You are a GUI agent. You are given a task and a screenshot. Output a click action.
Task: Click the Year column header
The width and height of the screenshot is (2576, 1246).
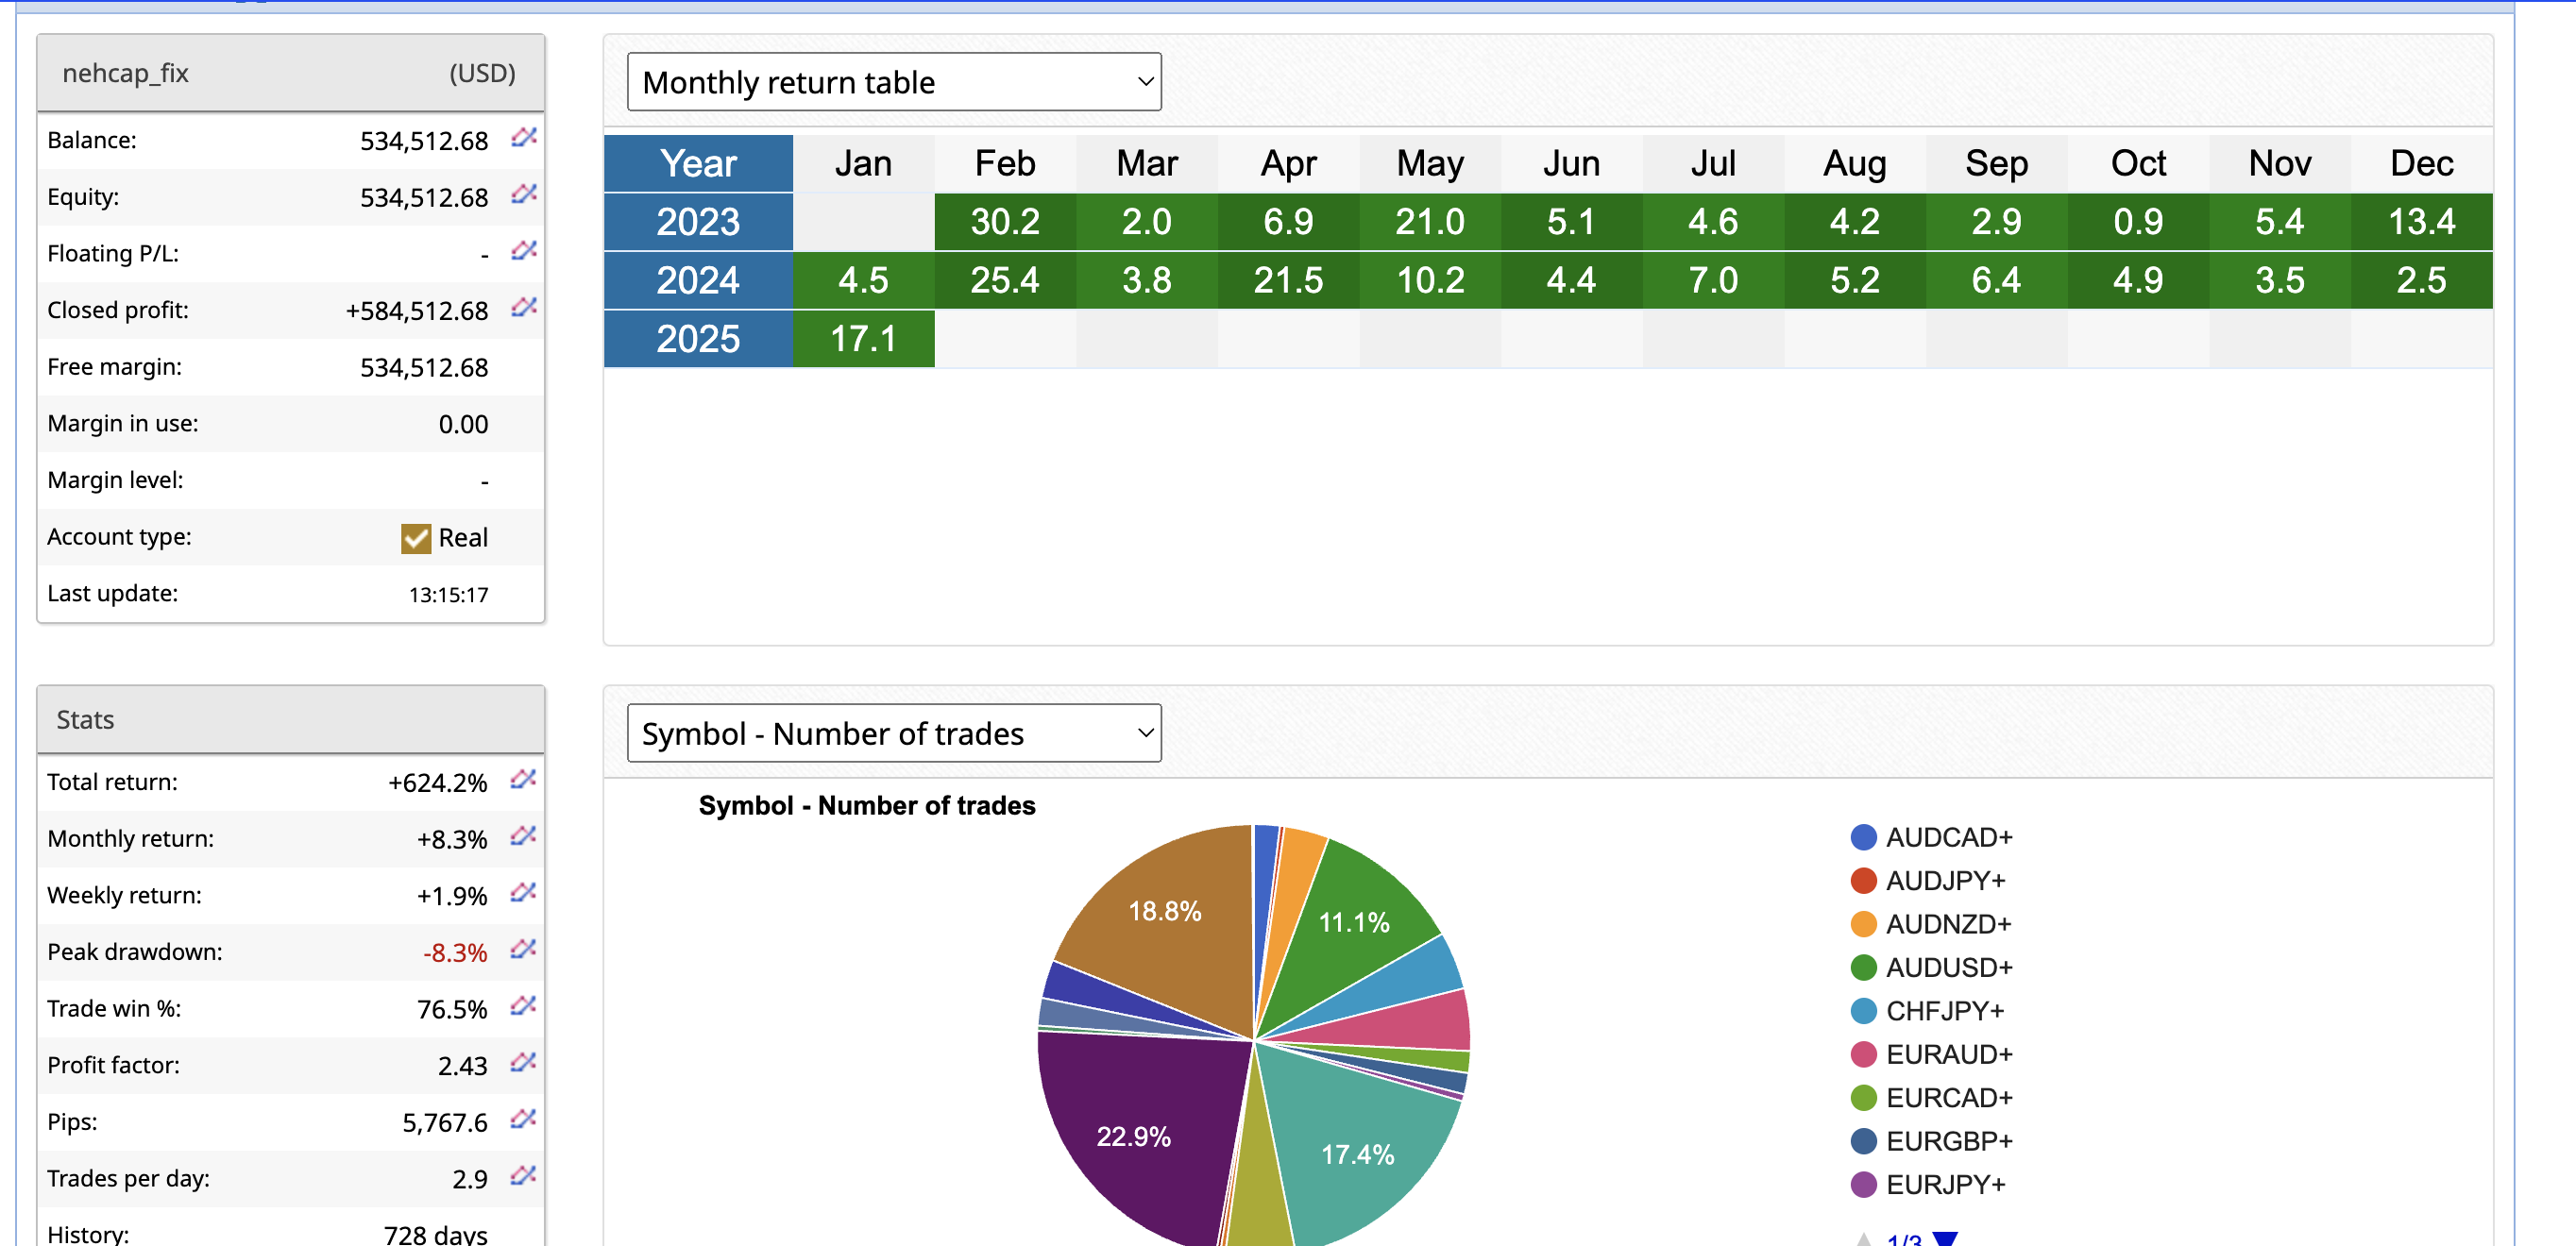point(698,163)
